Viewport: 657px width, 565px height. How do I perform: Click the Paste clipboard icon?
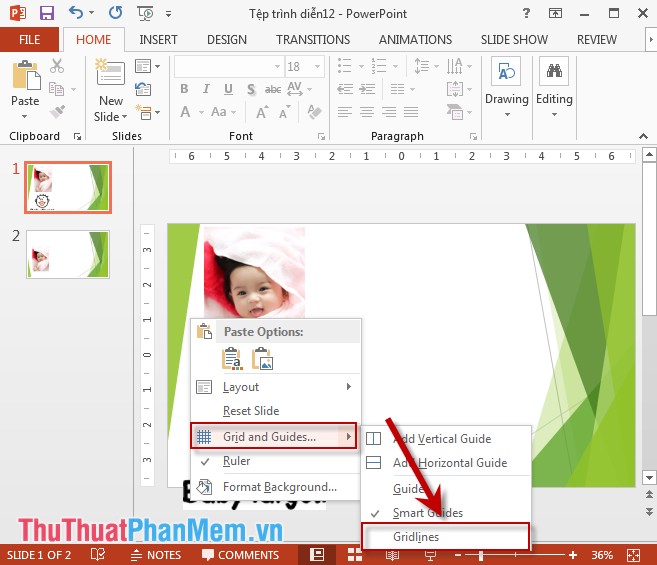pyautogui.click(x=26, y=75)
